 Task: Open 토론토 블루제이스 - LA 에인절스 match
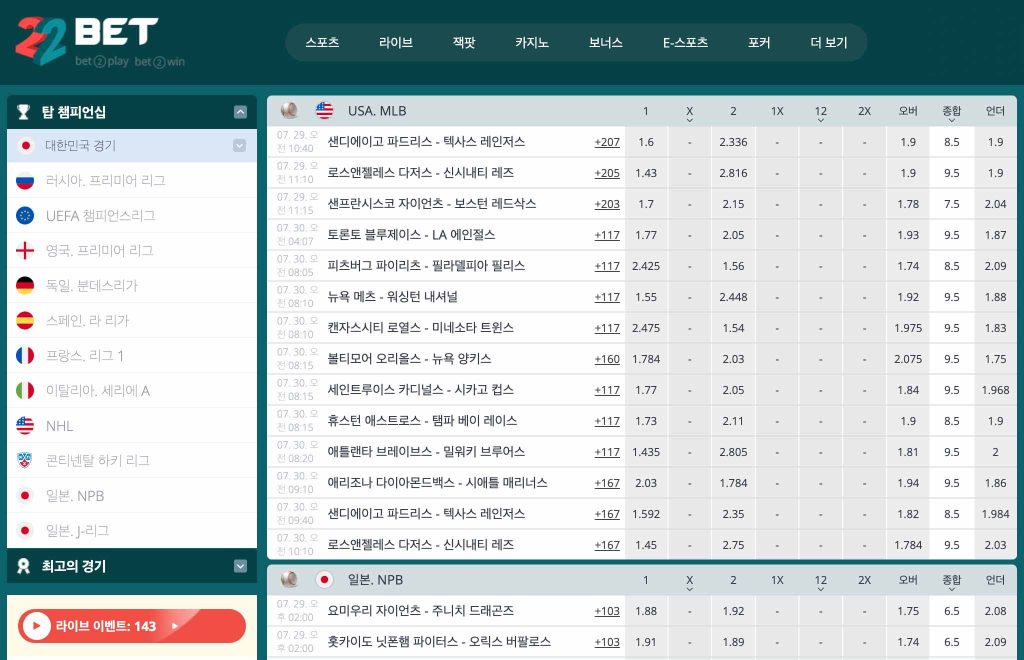pyautogui.click(x=411, y=235)
